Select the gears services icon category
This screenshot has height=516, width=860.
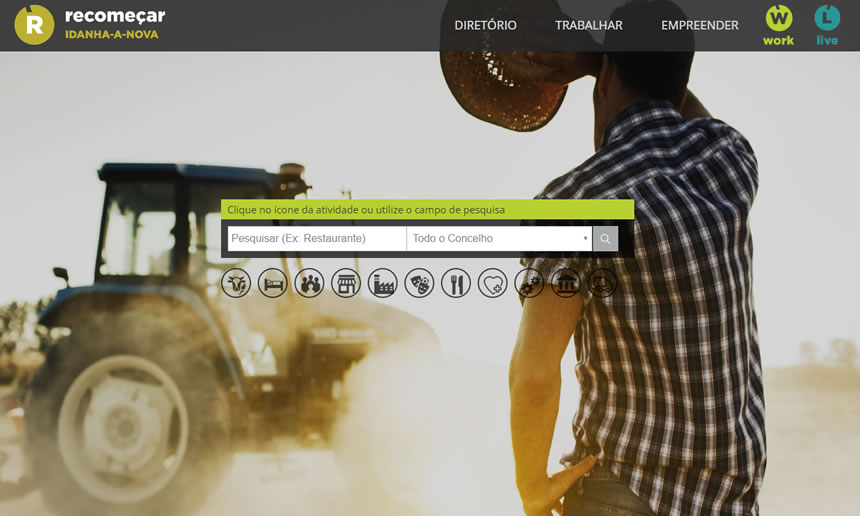point(529,283)
